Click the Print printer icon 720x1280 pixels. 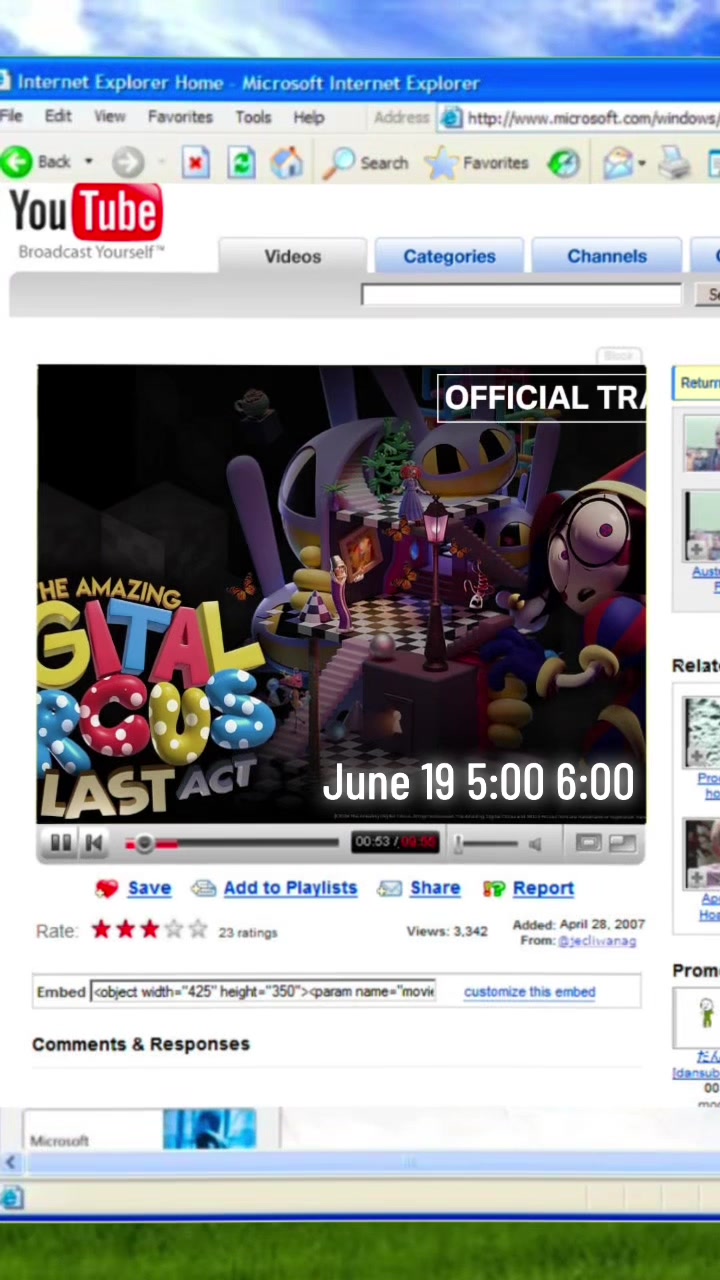675,162
